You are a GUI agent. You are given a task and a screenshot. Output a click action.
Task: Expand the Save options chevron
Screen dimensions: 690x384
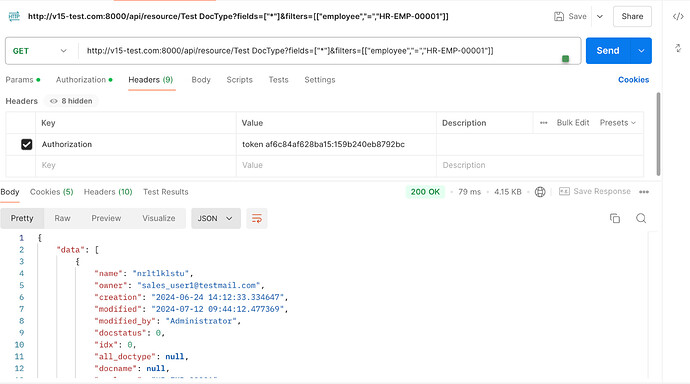(600, 16)
